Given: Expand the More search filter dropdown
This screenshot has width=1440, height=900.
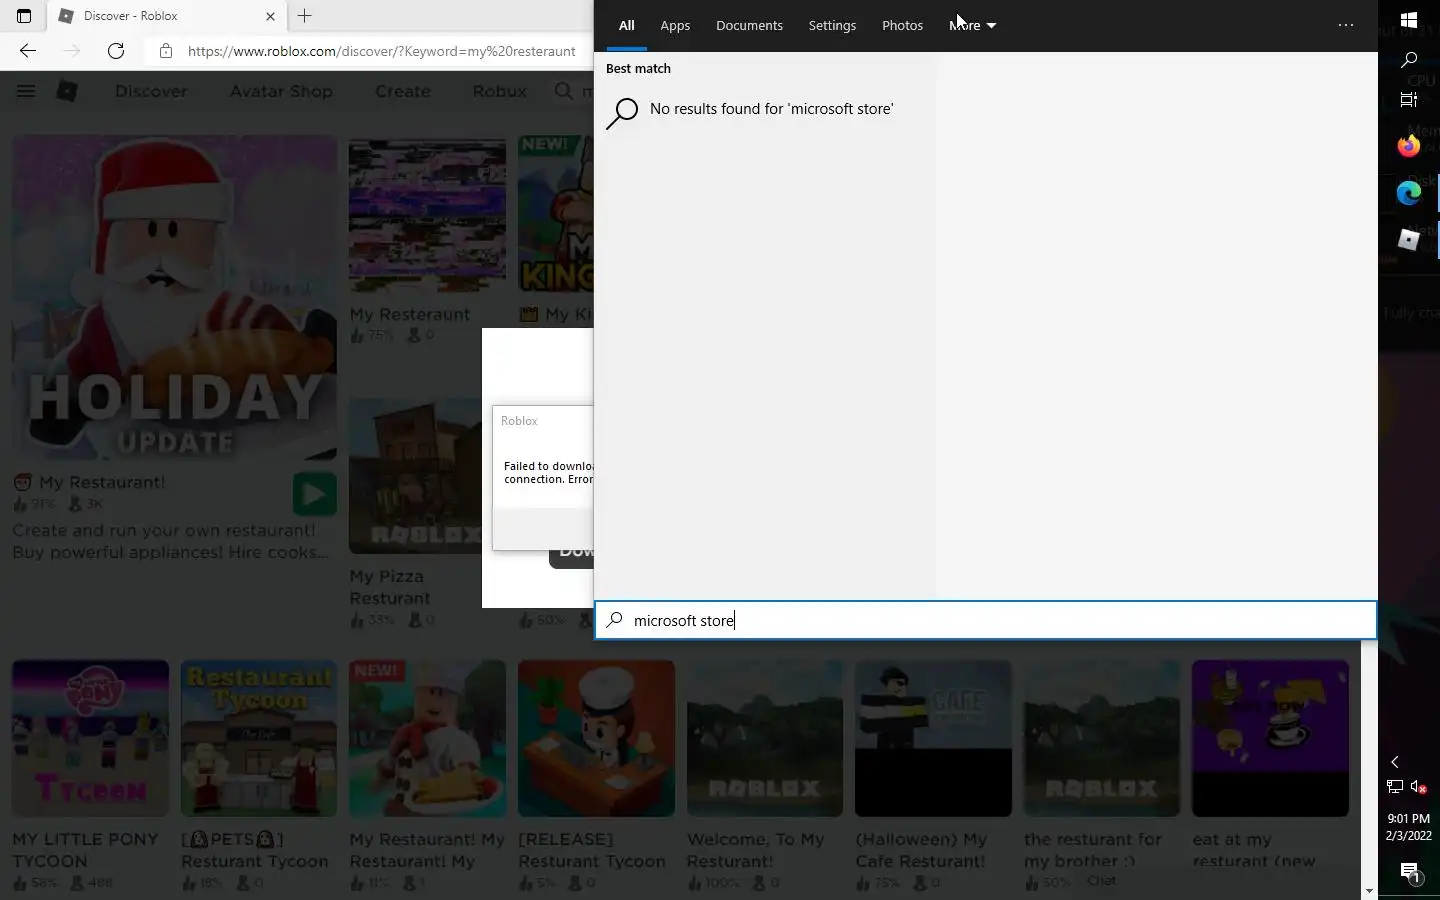Looking at the screenshot, I should tap(972, 25).
